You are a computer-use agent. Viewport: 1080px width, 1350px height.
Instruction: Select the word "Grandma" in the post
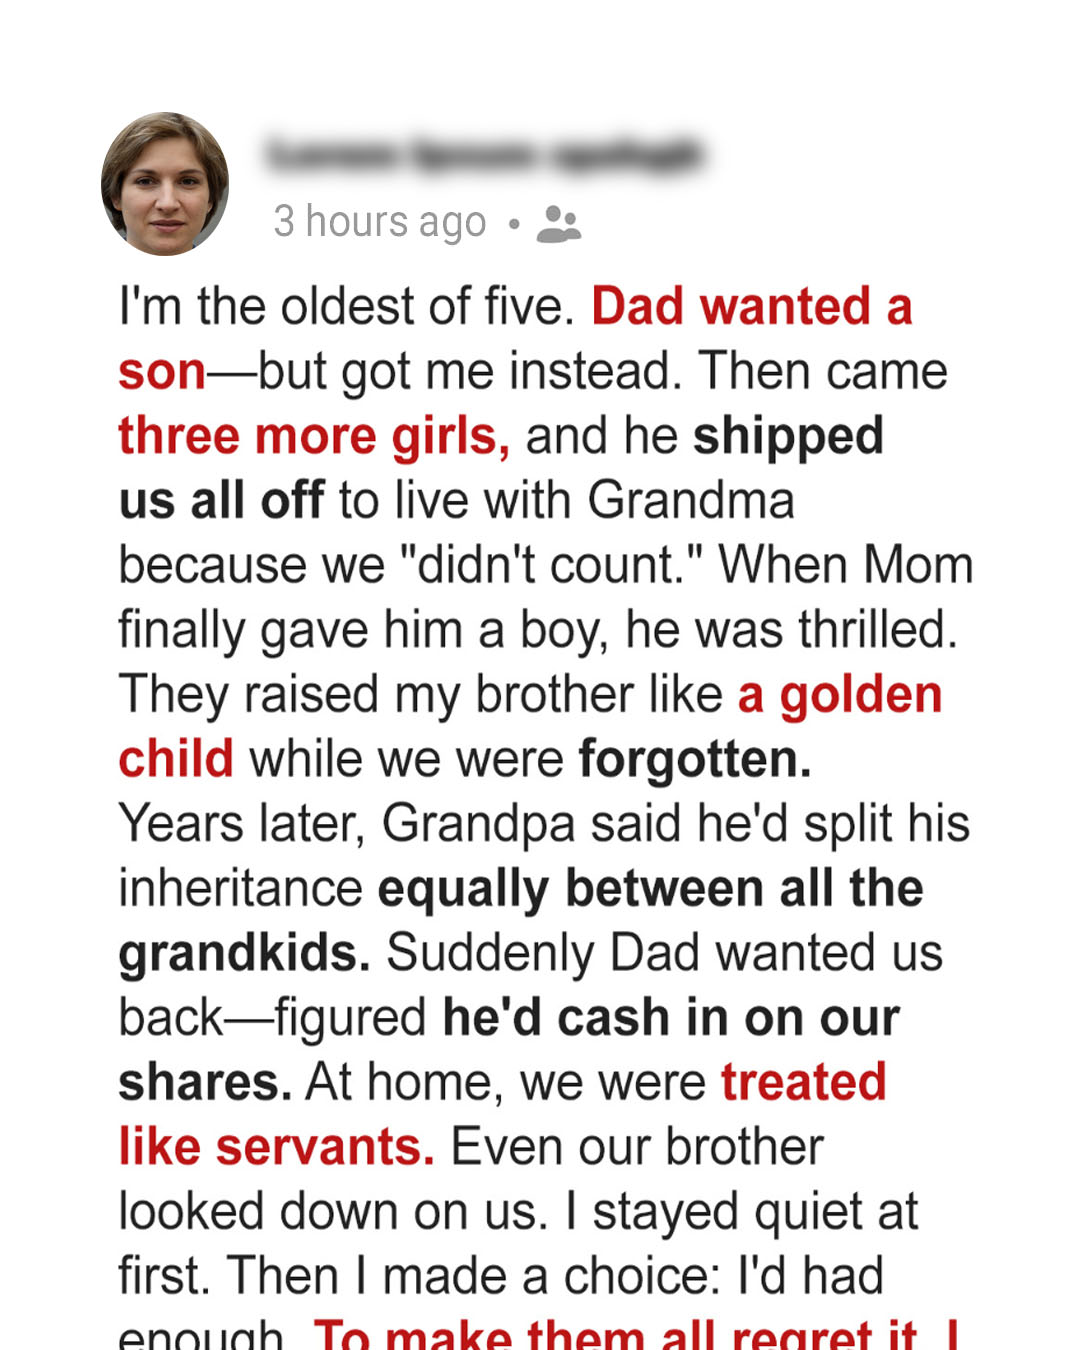point(691,500)
